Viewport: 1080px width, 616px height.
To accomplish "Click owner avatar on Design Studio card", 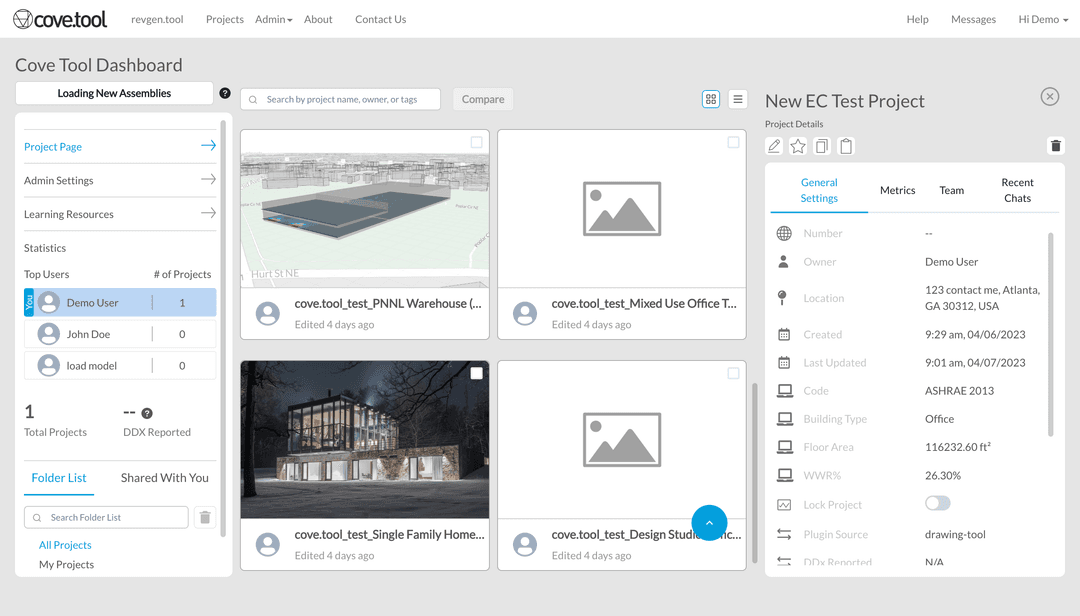I will tap(525, 544).
